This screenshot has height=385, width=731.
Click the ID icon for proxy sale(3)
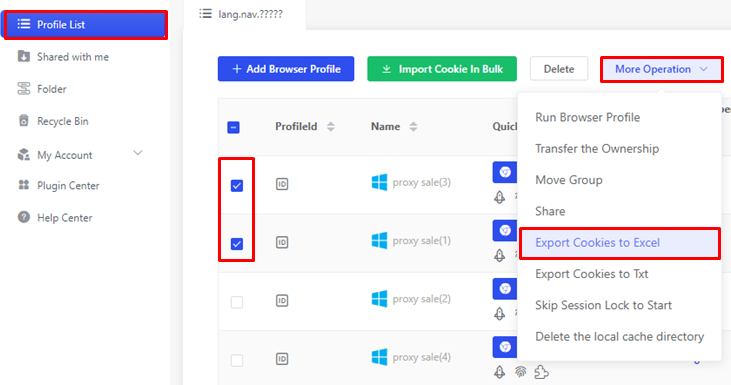coord(282,184)
